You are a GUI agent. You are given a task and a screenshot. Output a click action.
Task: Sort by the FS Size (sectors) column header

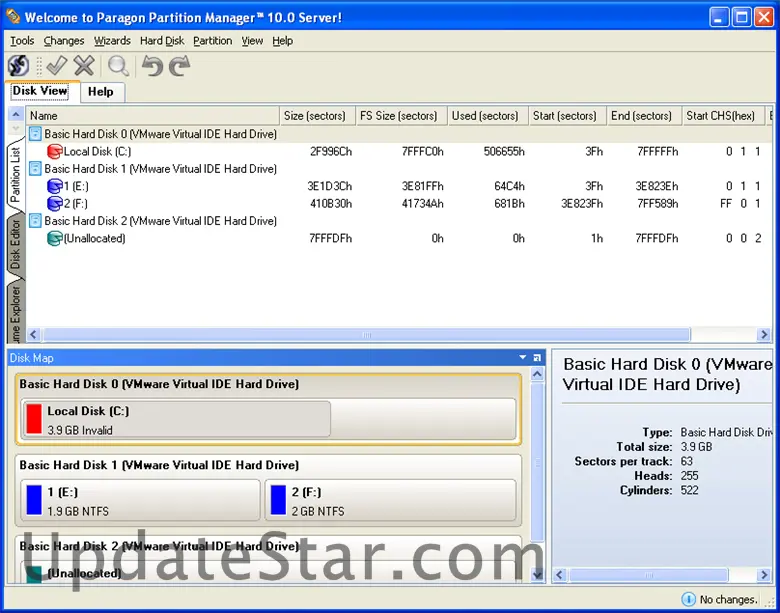(x=401, y=115)
